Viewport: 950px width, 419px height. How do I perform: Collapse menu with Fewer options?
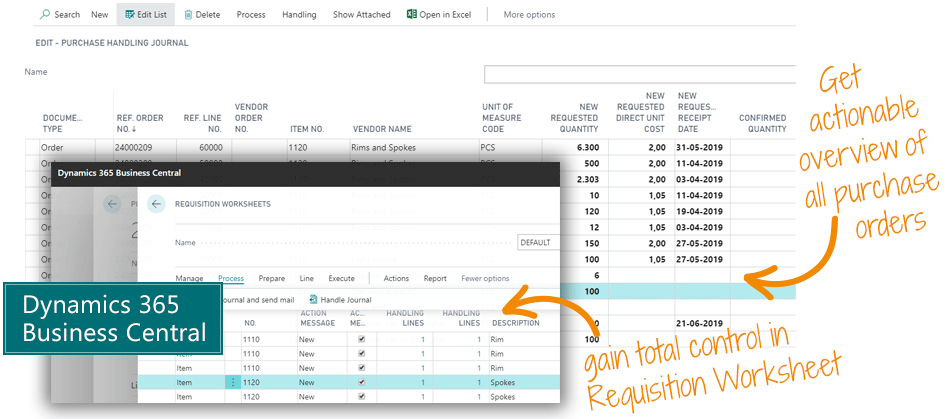[x=485, y=279]
